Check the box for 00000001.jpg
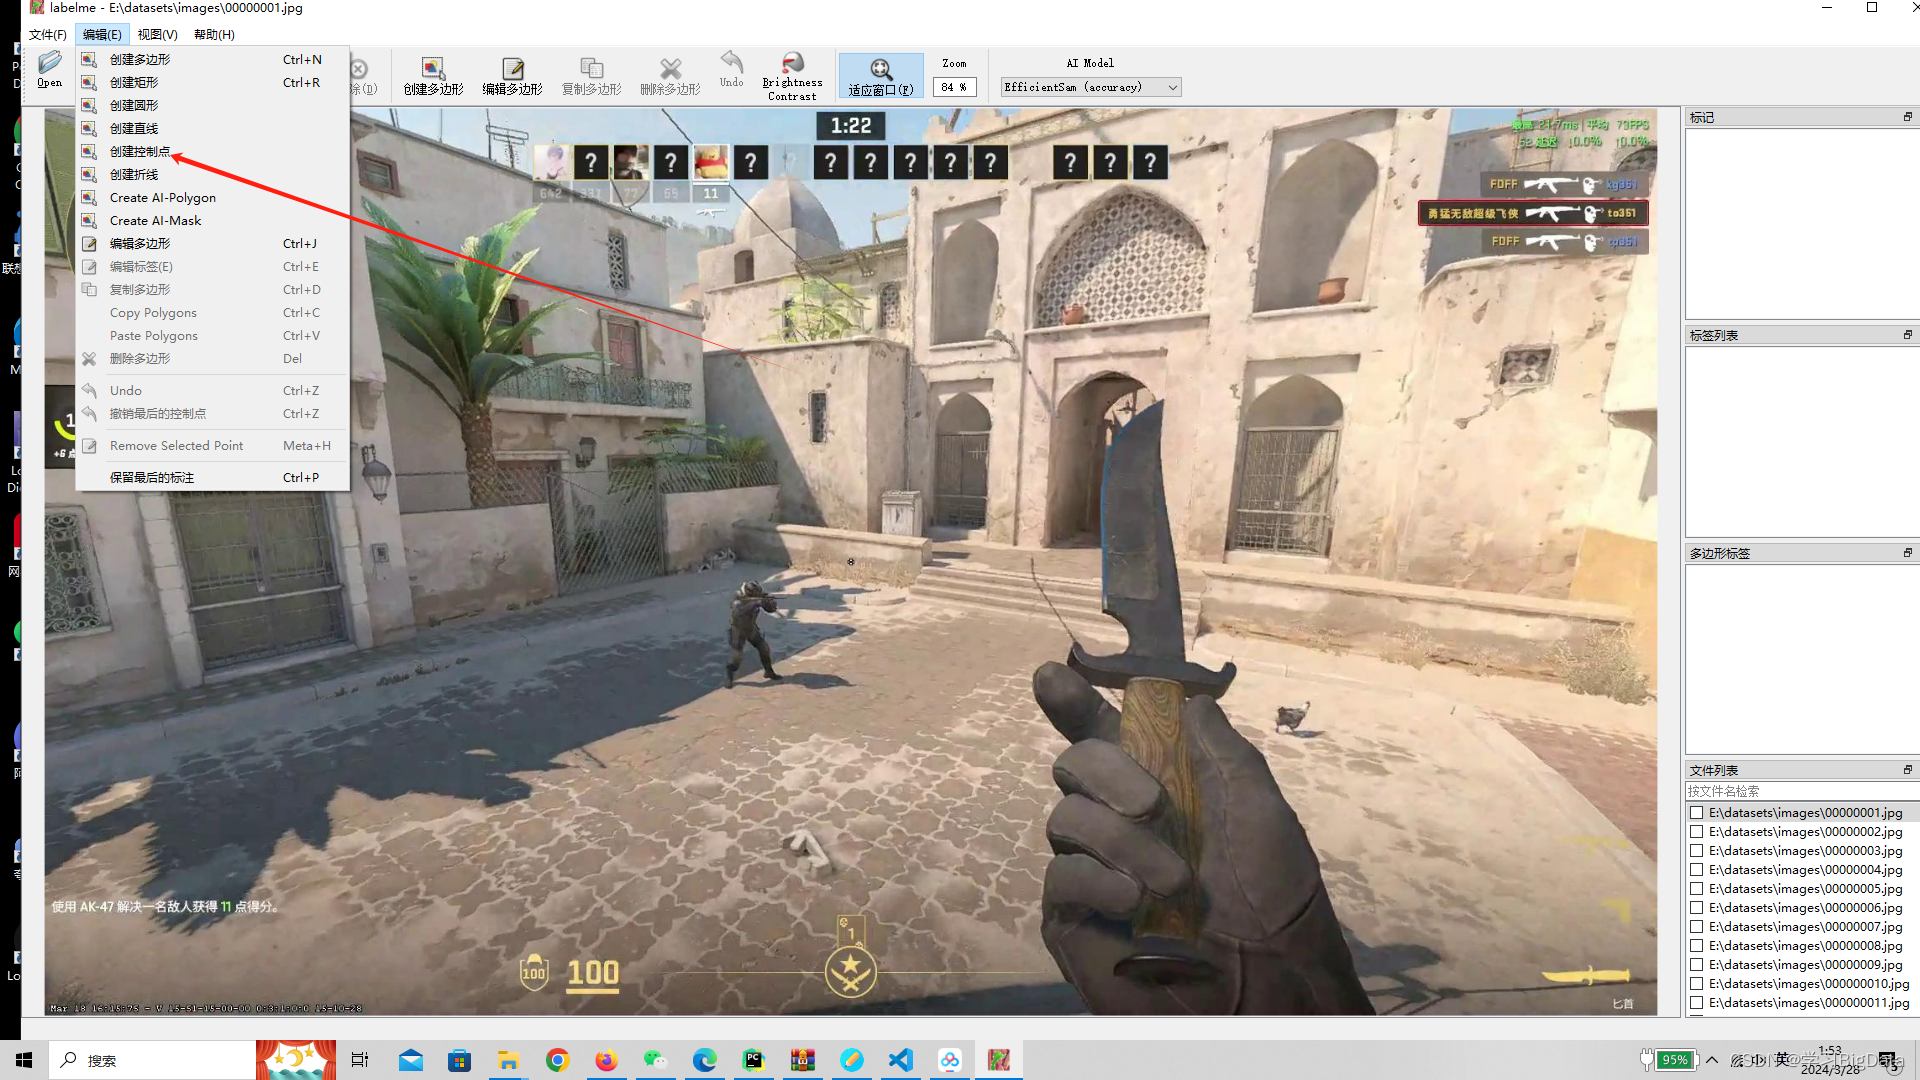This screenshot has height=1080, width=1920. click(x=1697, y=813)
